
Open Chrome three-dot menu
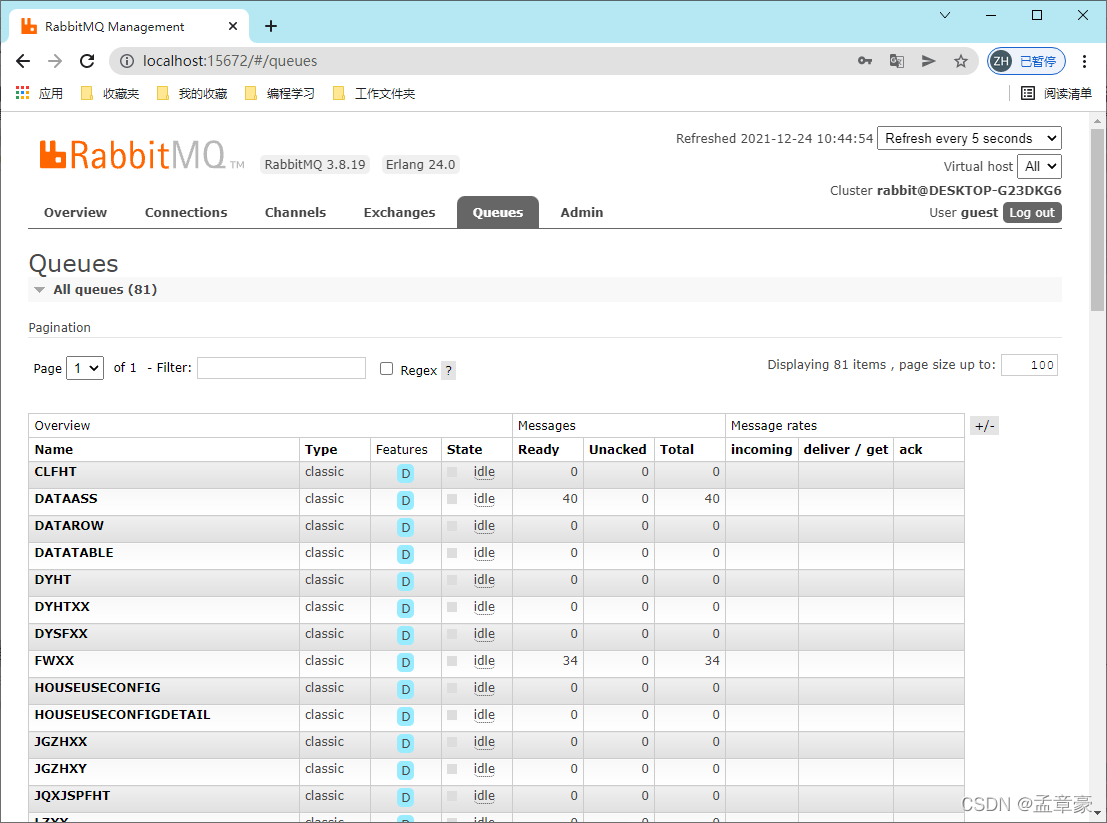tap(1085, 61)
